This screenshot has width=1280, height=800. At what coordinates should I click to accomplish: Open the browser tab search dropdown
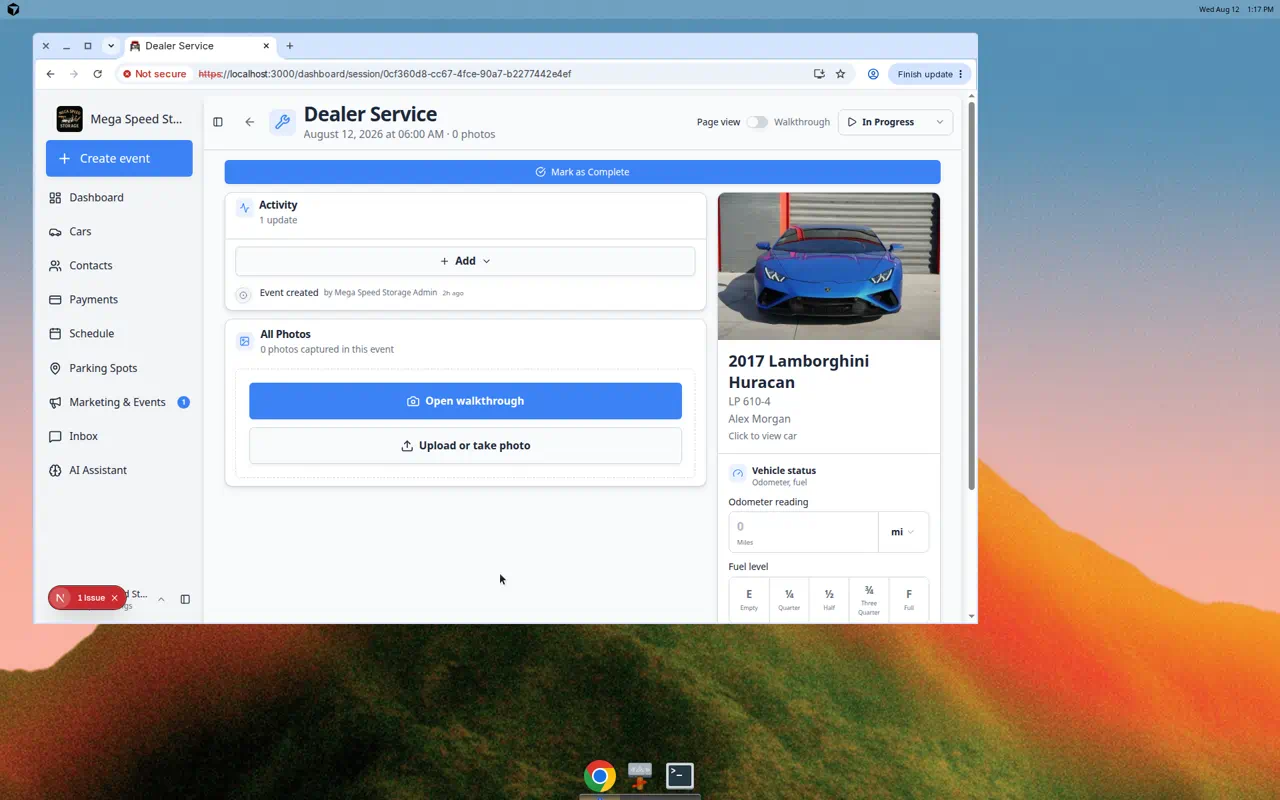(x=111, y=46)
